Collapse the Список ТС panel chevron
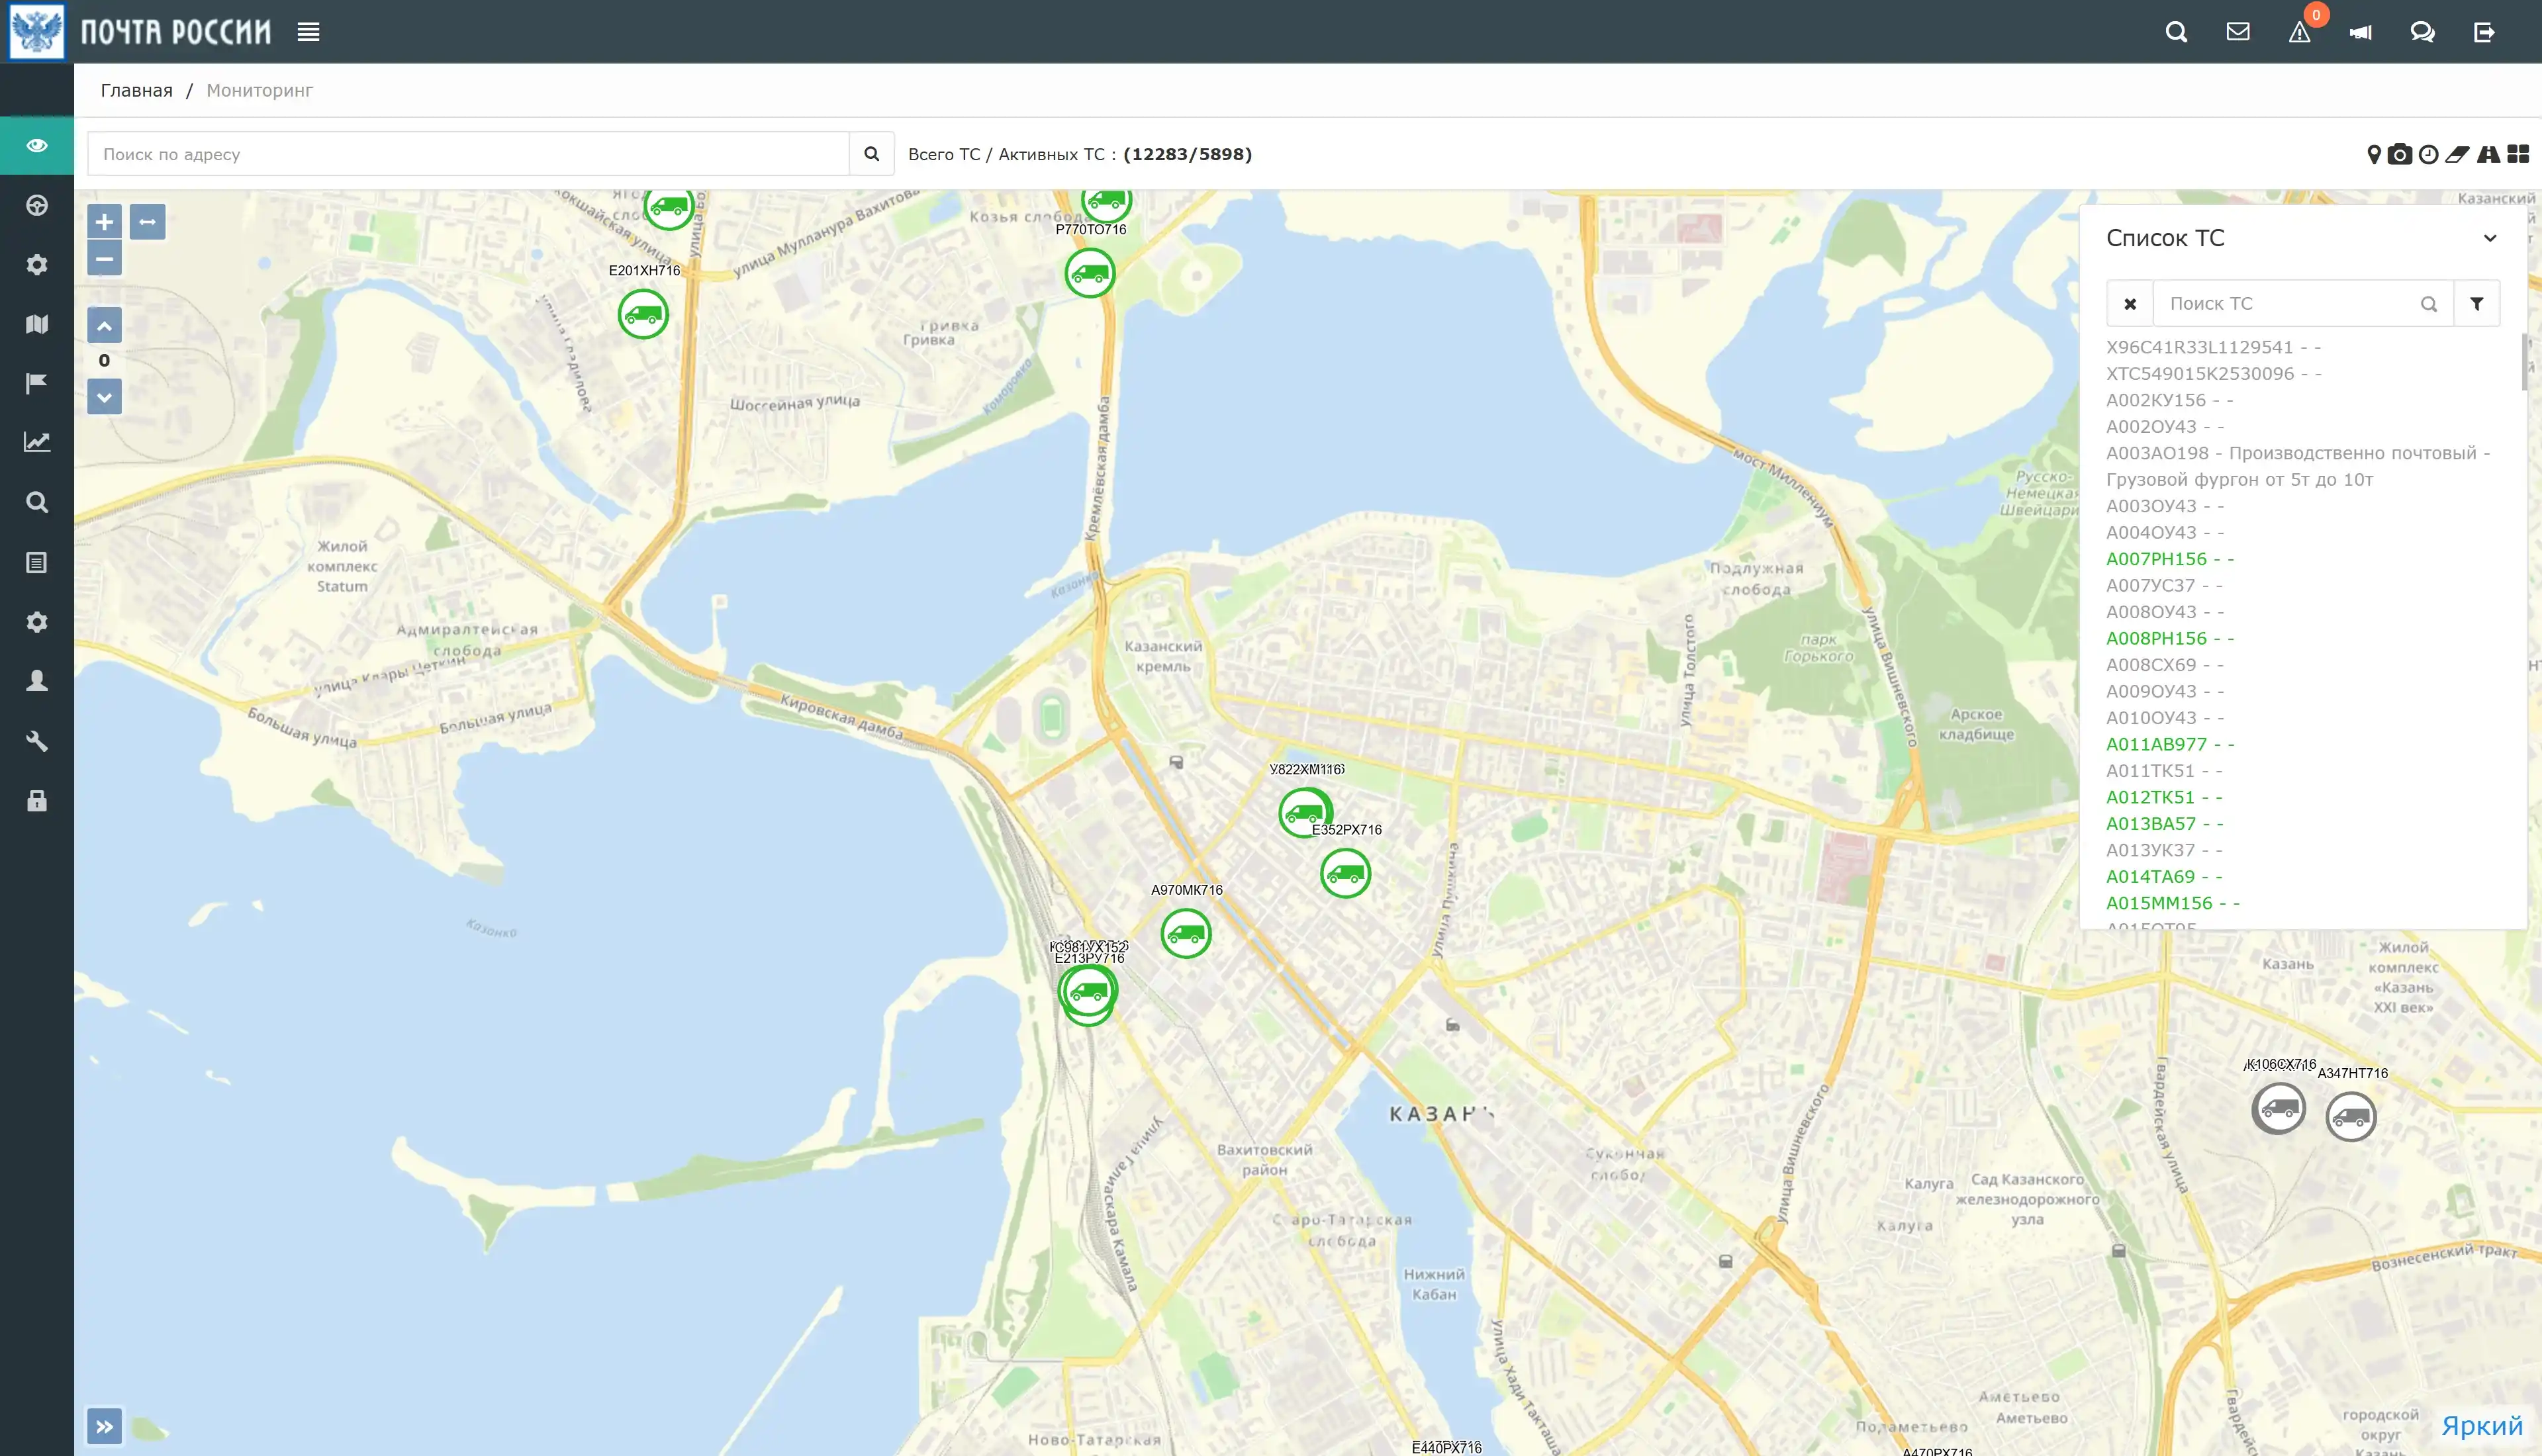Image resolution: width=2542 pixels, height=1456 pixels. coord(2490,238)
